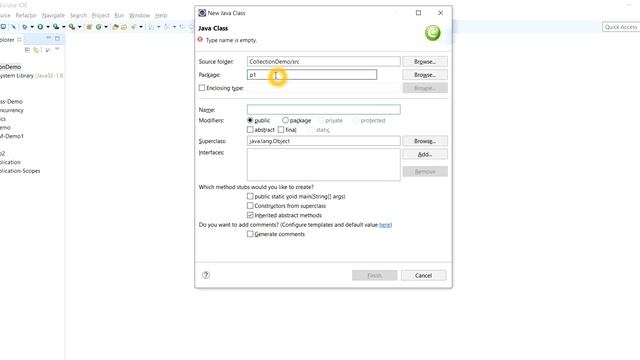The image size is (640, 360).
Task: Enable the abstract modifier checkbox
Action: tap(250, 130)
